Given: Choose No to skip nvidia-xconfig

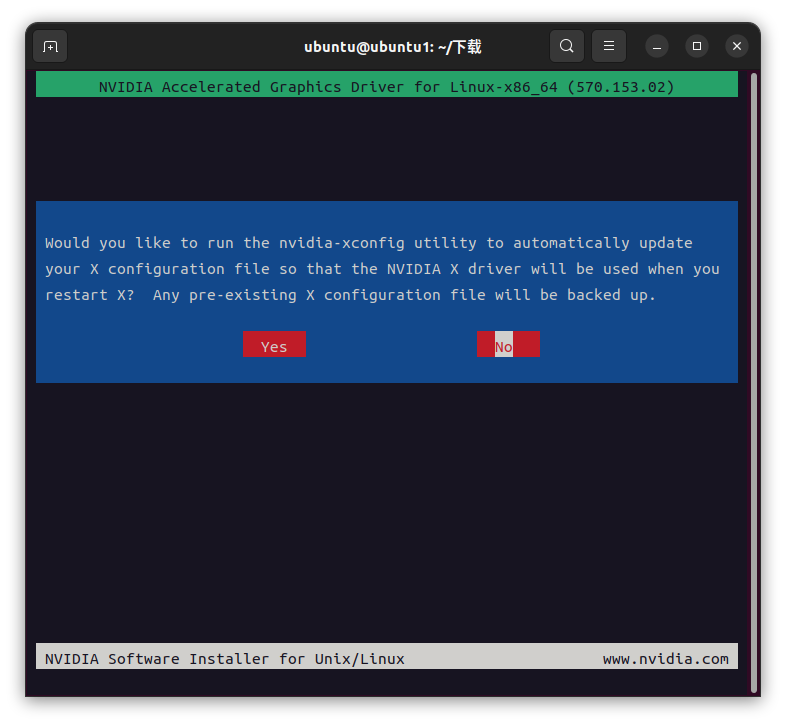Looking at the screenshot, I should point(508,344).
